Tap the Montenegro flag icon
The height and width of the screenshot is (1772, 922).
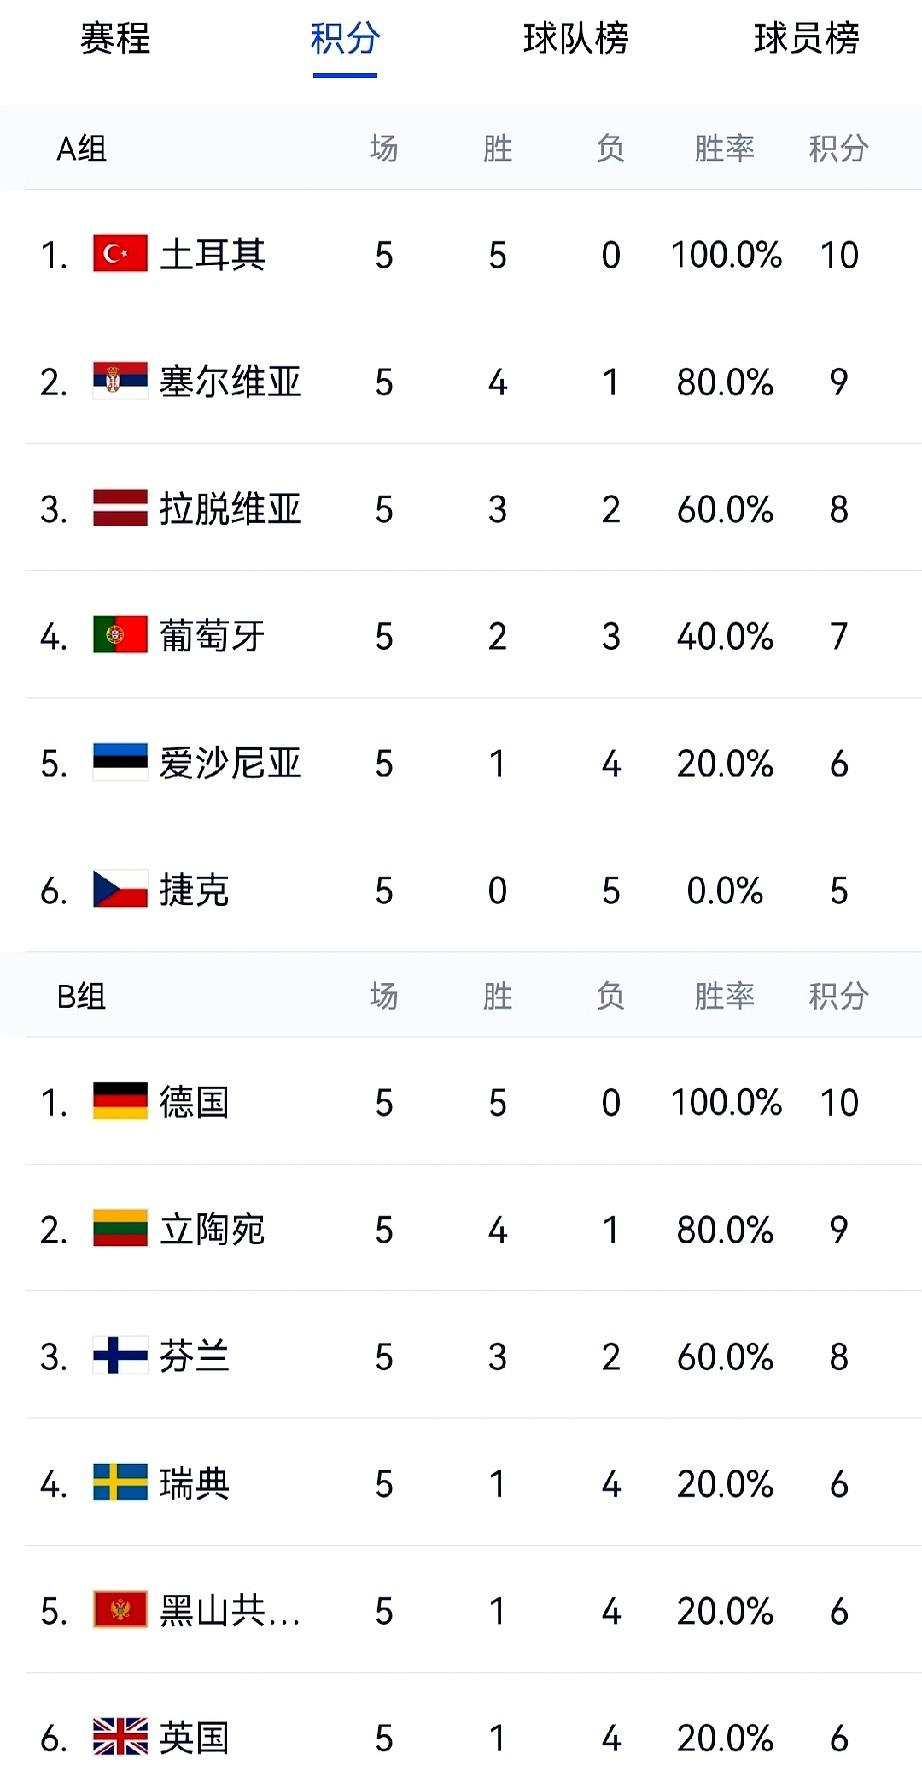click(x=120, y=1610)
